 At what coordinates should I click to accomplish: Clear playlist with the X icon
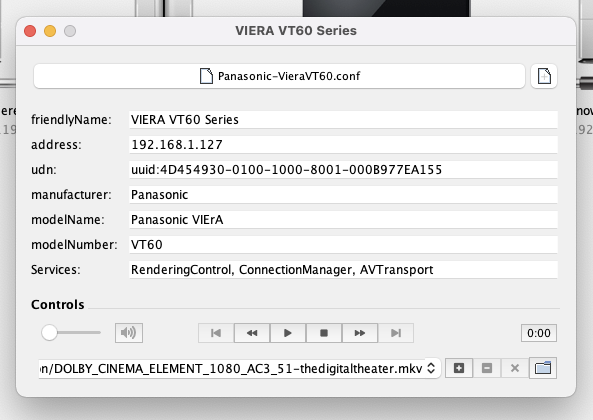(515, 368)
